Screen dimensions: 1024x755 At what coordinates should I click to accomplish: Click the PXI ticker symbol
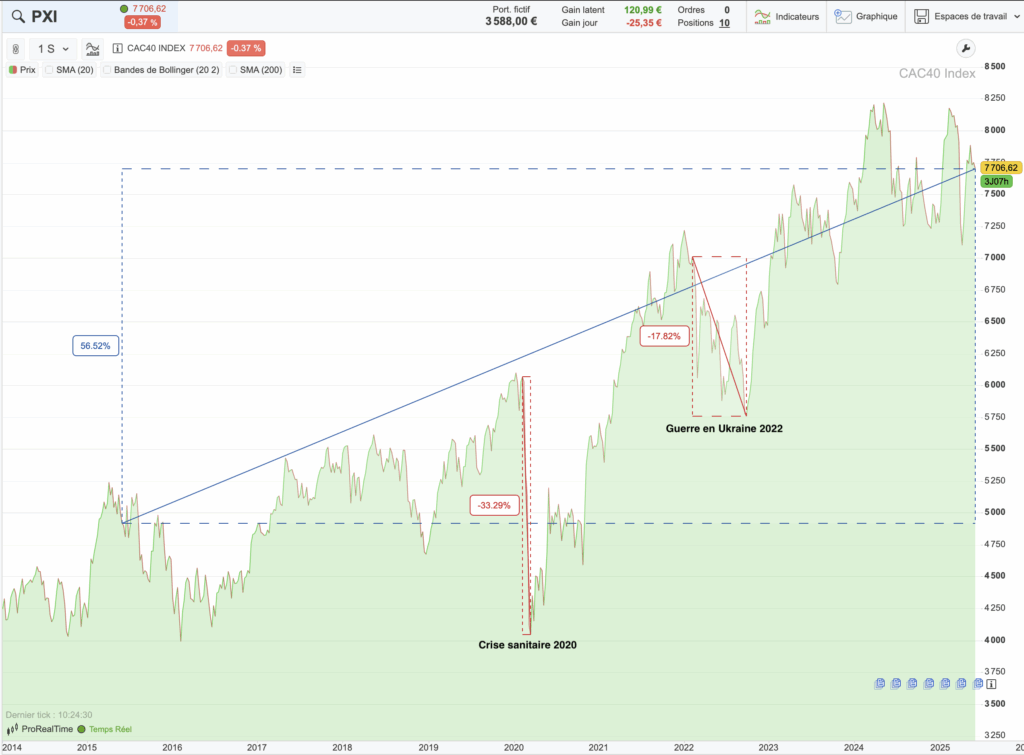[x=44, y=16]
